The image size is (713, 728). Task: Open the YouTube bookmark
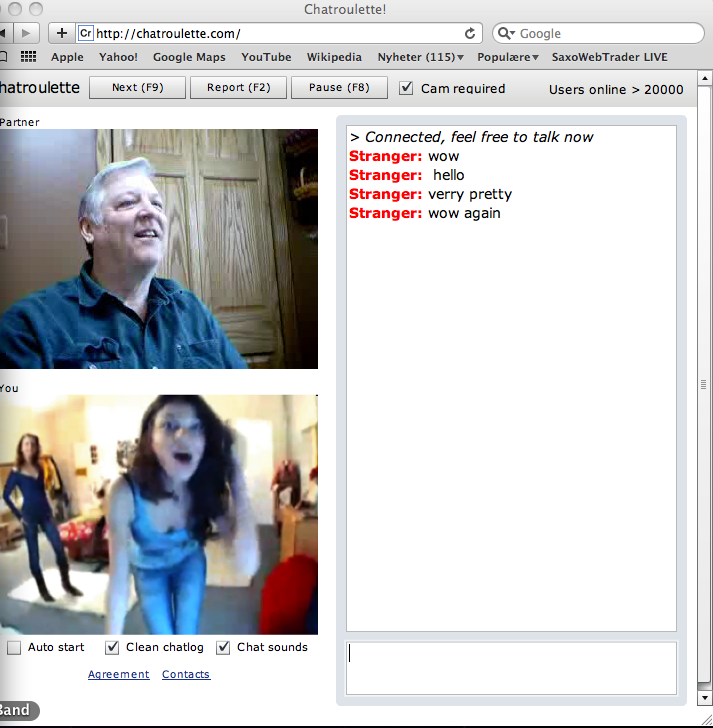(x=266, y=57)
